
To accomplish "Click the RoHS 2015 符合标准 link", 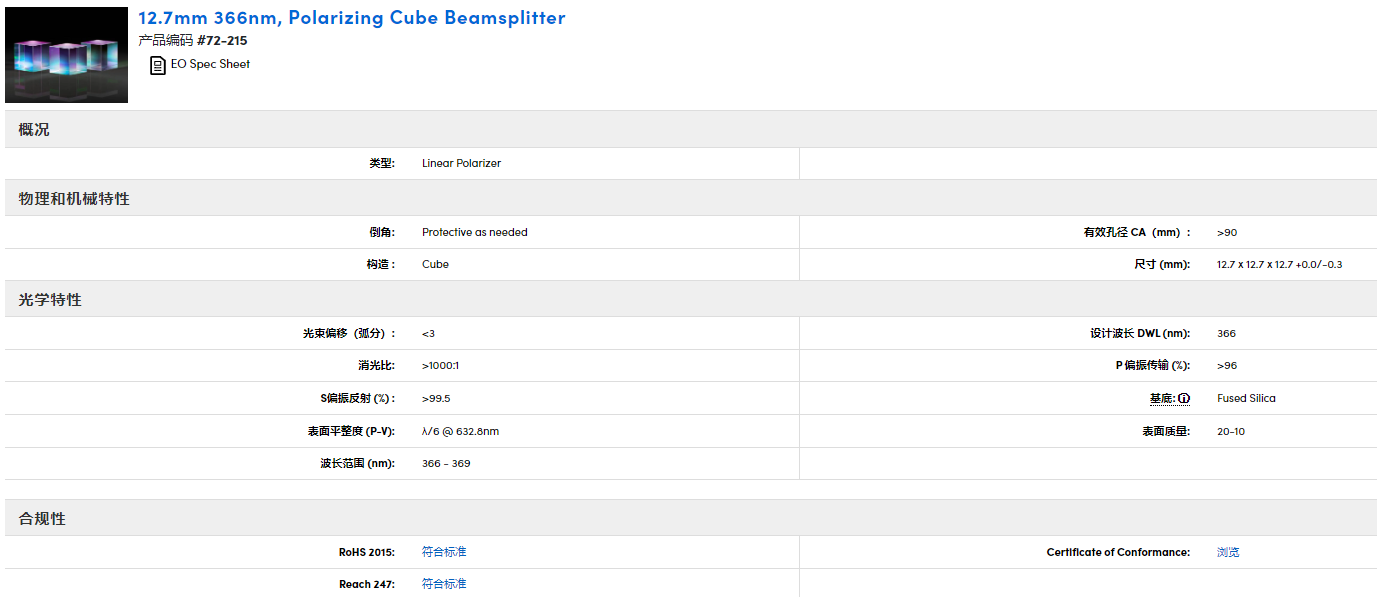I will [x=444, y=552].
